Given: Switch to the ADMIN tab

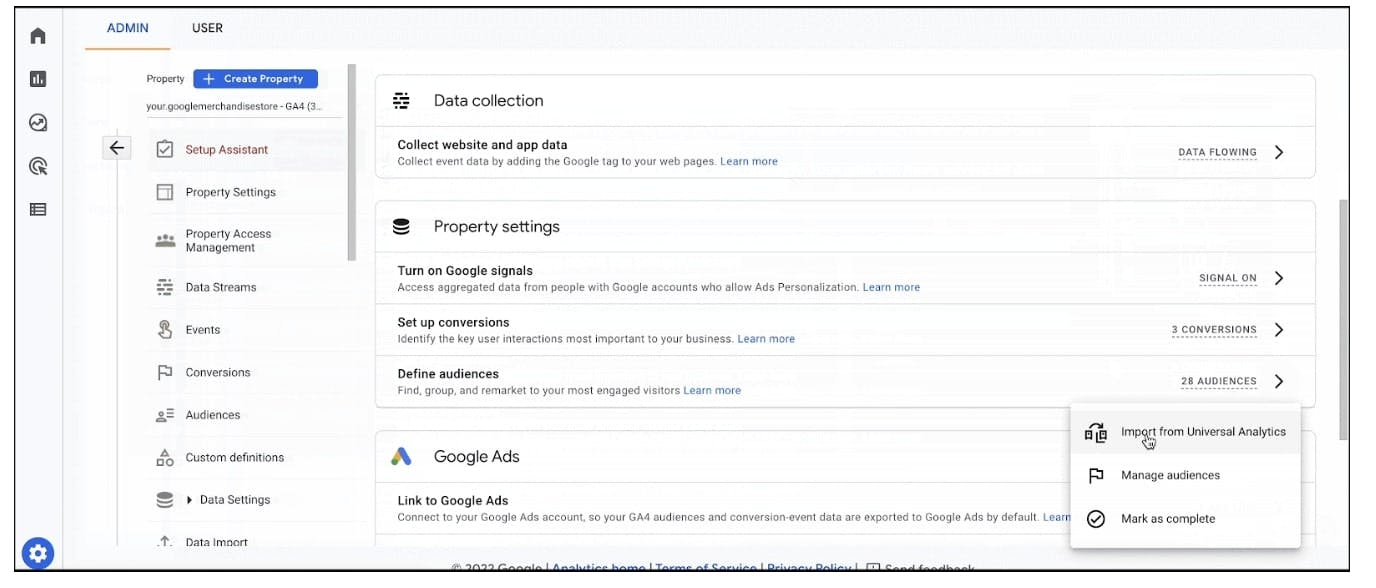Looking at the screenshot, I should 128,28.
